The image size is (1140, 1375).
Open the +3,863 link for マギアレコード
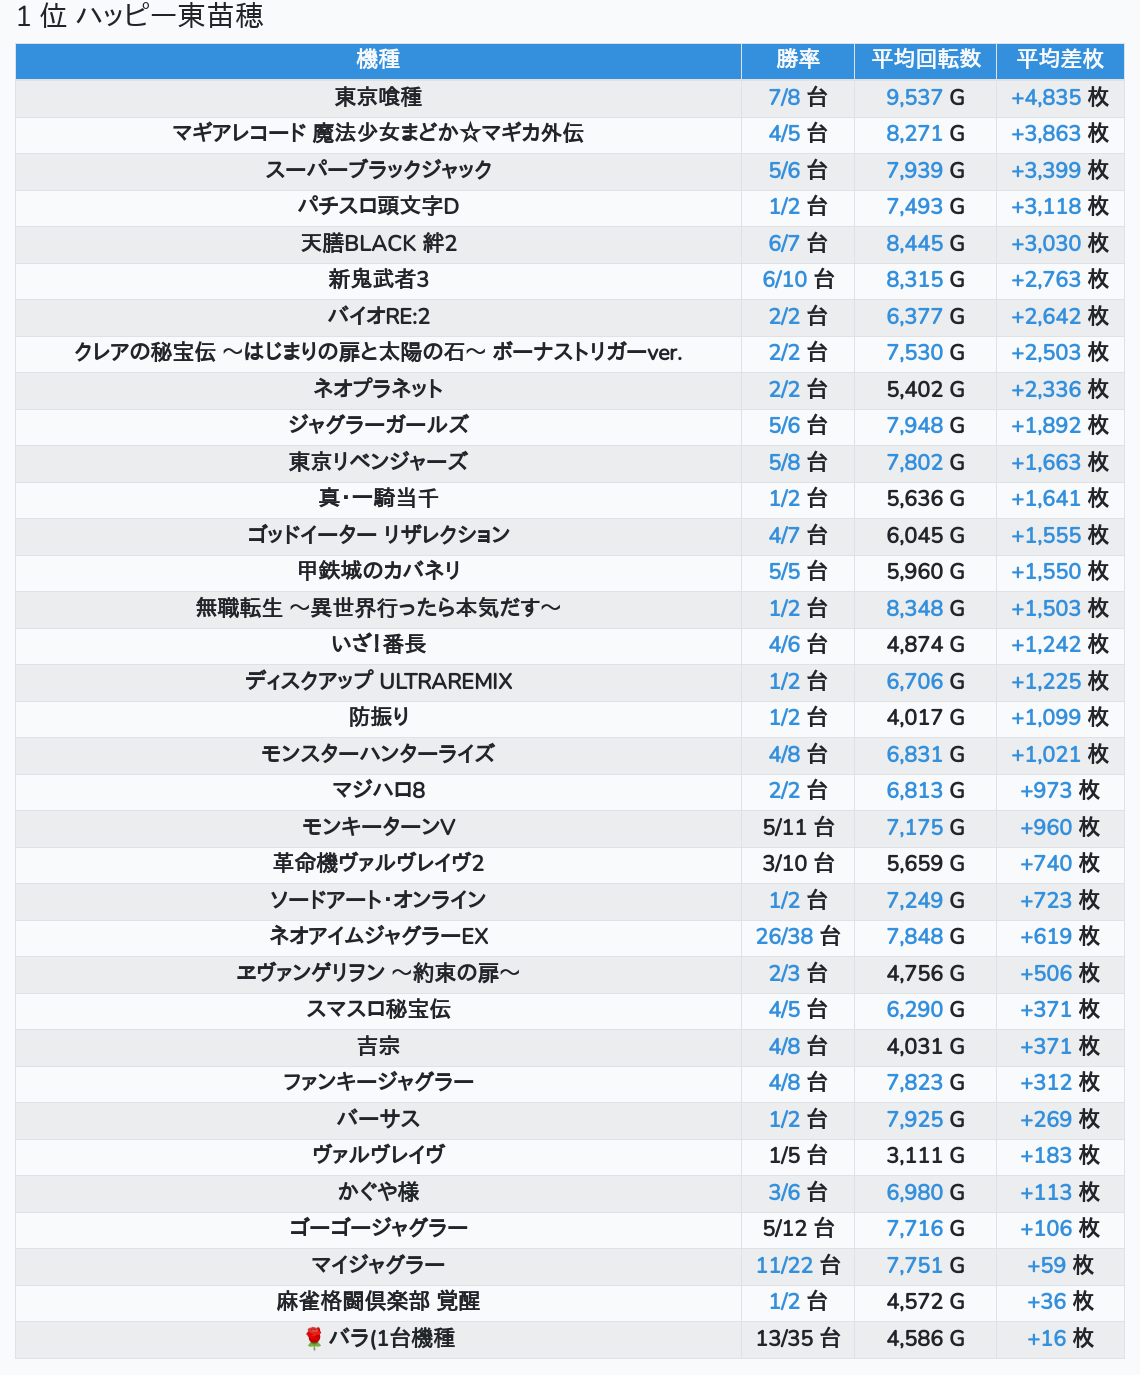tap(1046, 134)
